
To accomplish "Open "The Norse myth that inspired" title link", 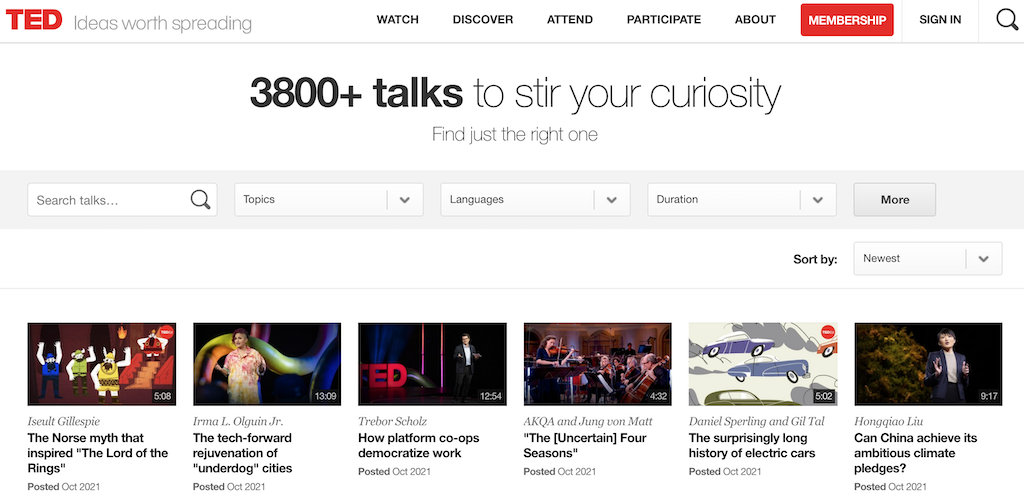I will tap(98, 453).
